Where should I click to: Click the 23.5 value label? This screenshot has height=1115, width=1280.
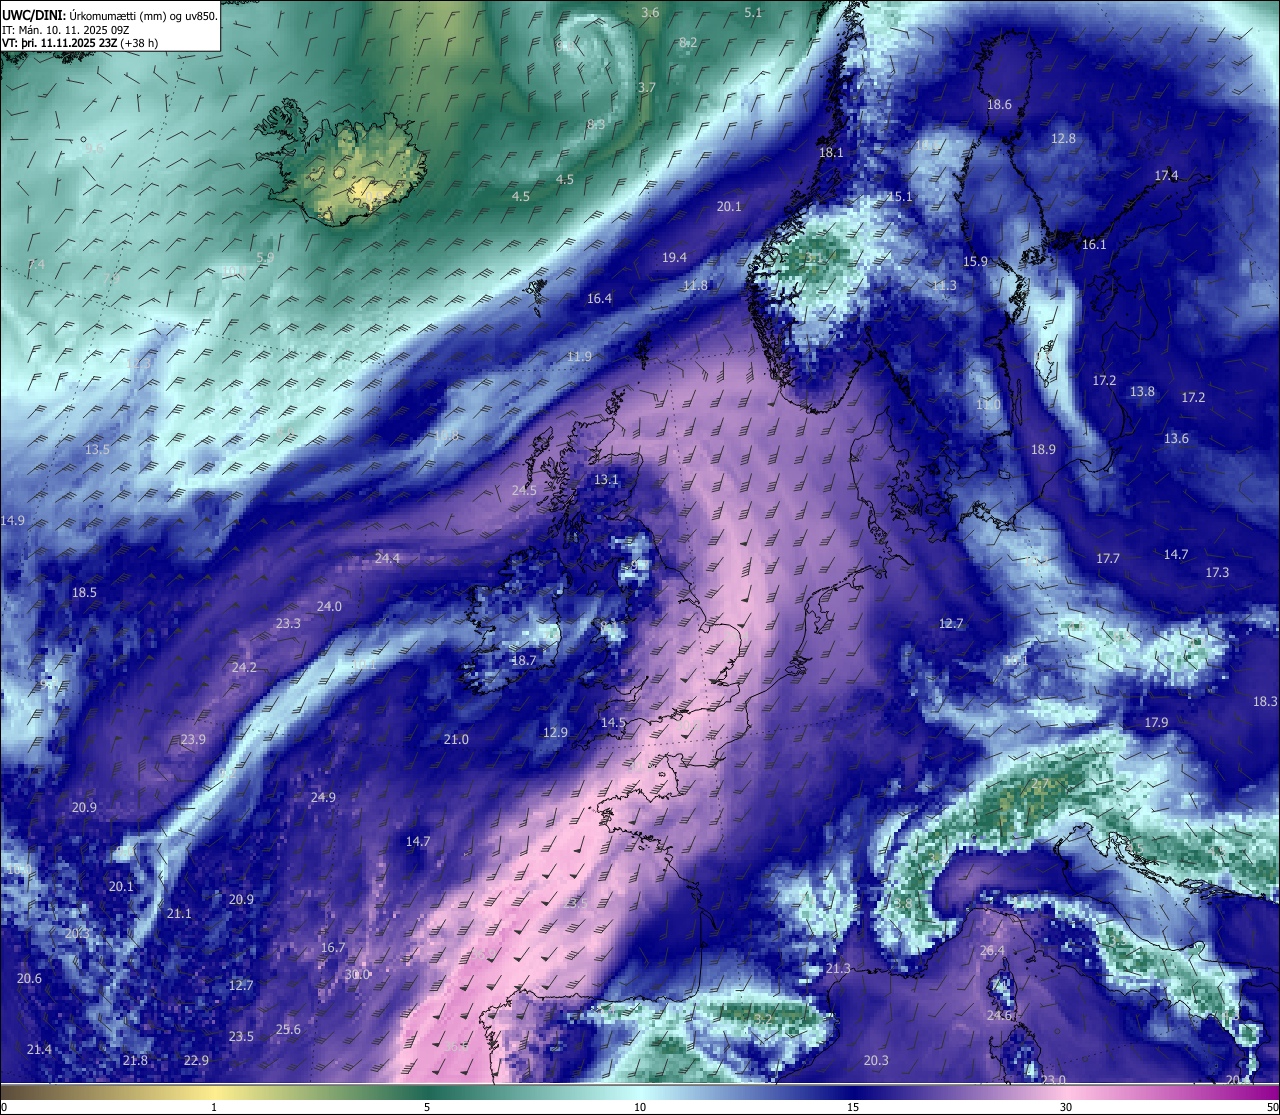241,1036
